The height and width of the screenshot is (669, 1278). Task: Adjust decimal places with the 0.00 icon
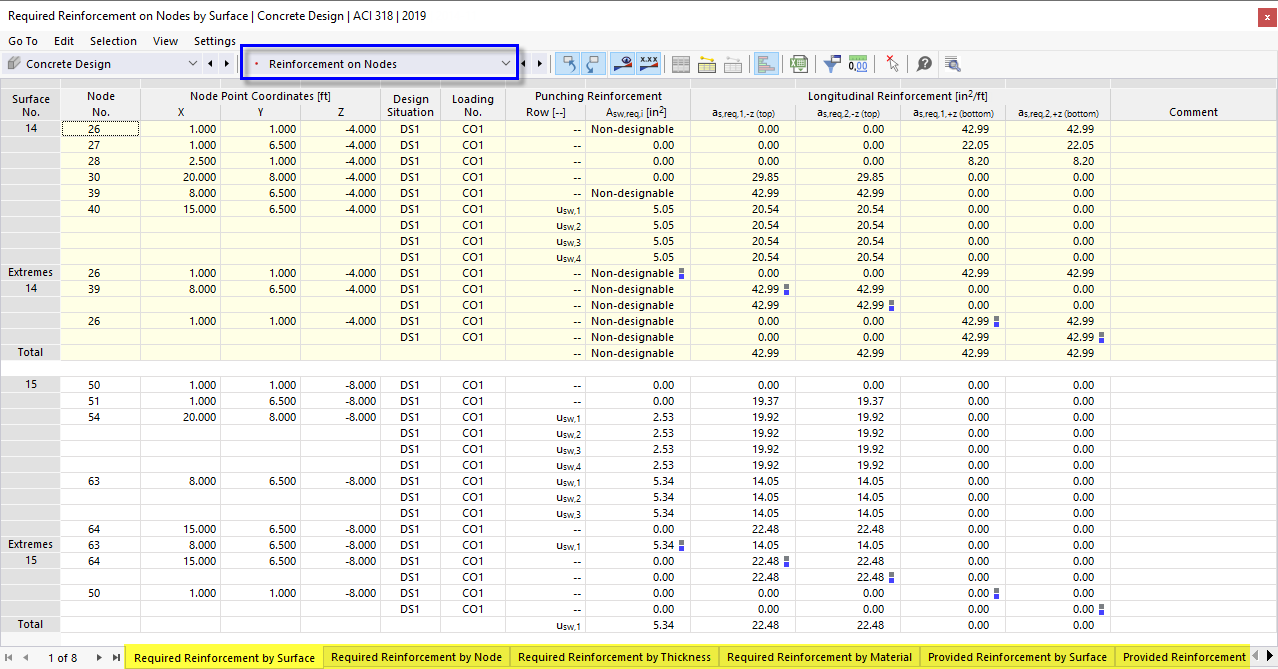tap(859, 63)
